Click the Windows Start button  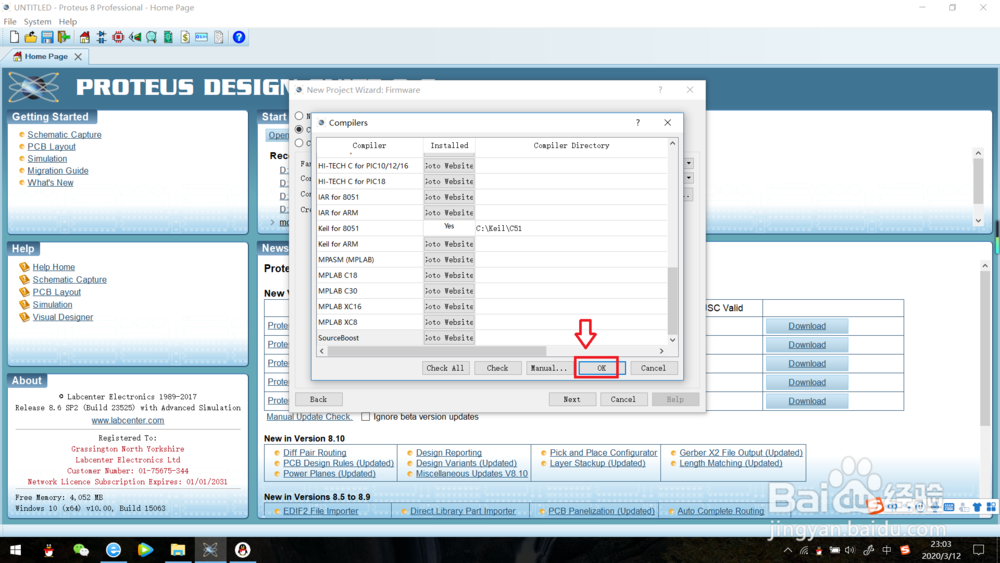point(15,550)
